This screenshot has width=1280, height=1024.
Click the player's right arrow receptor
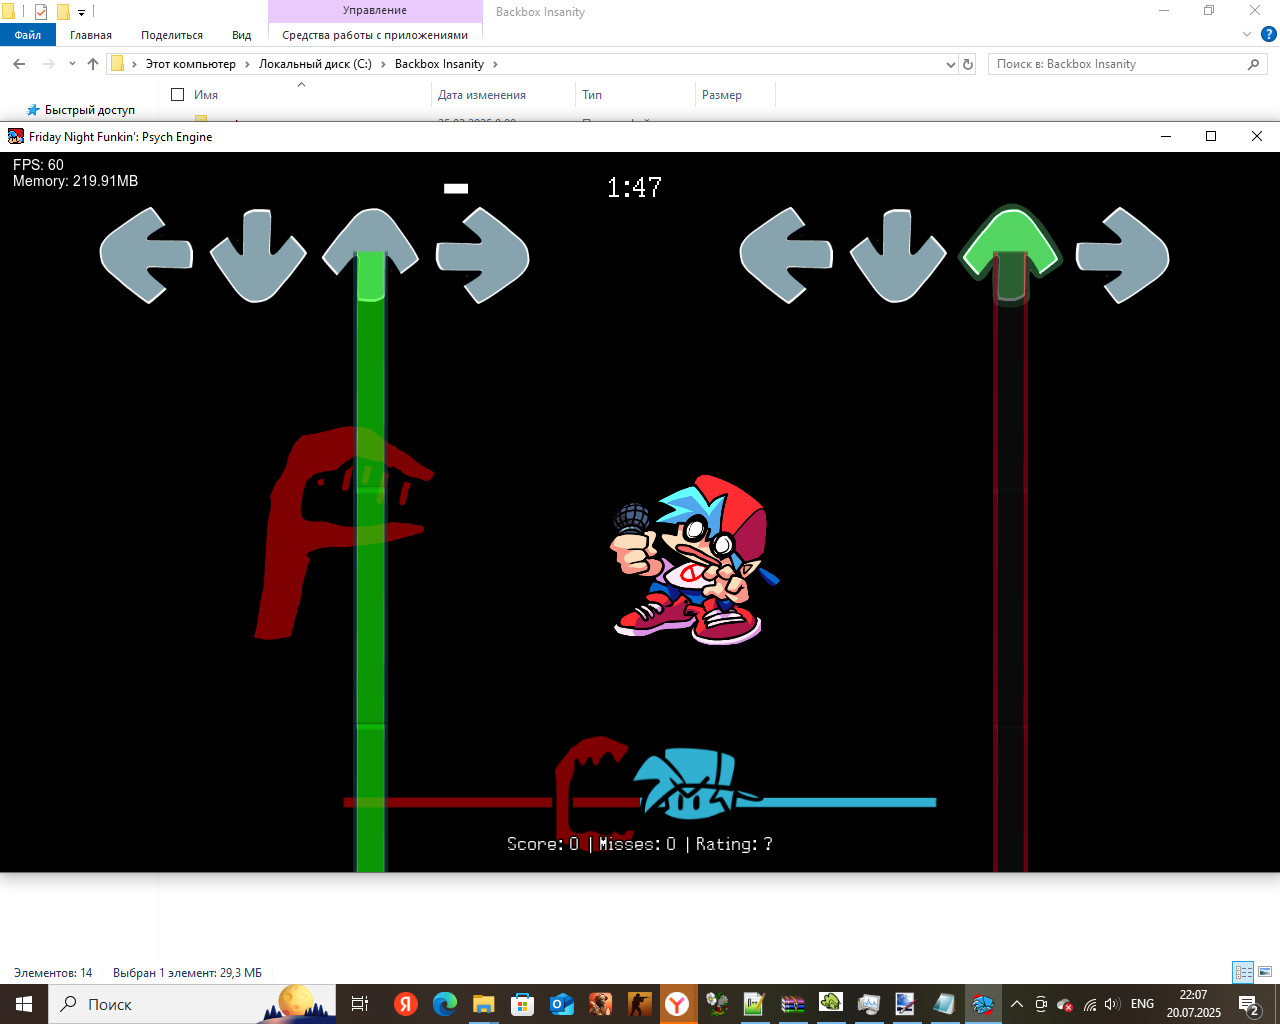[1122, 255]
